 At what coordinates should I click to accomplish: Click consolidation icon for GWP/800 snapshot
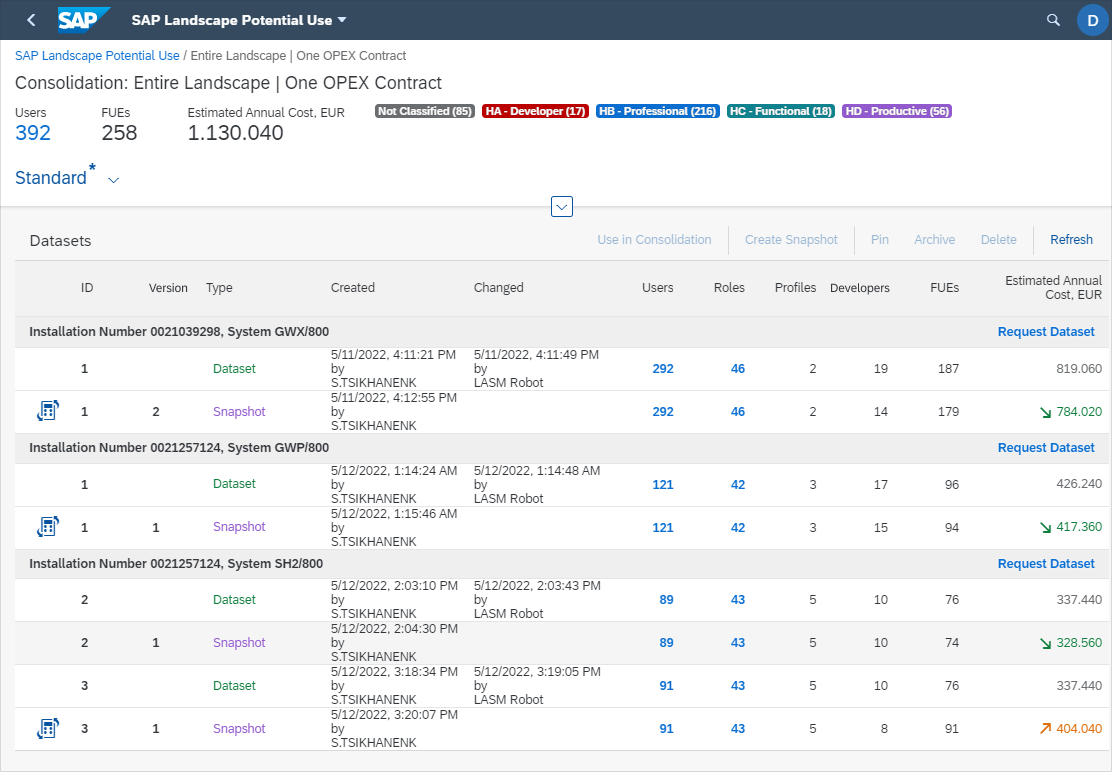(48, 527)
